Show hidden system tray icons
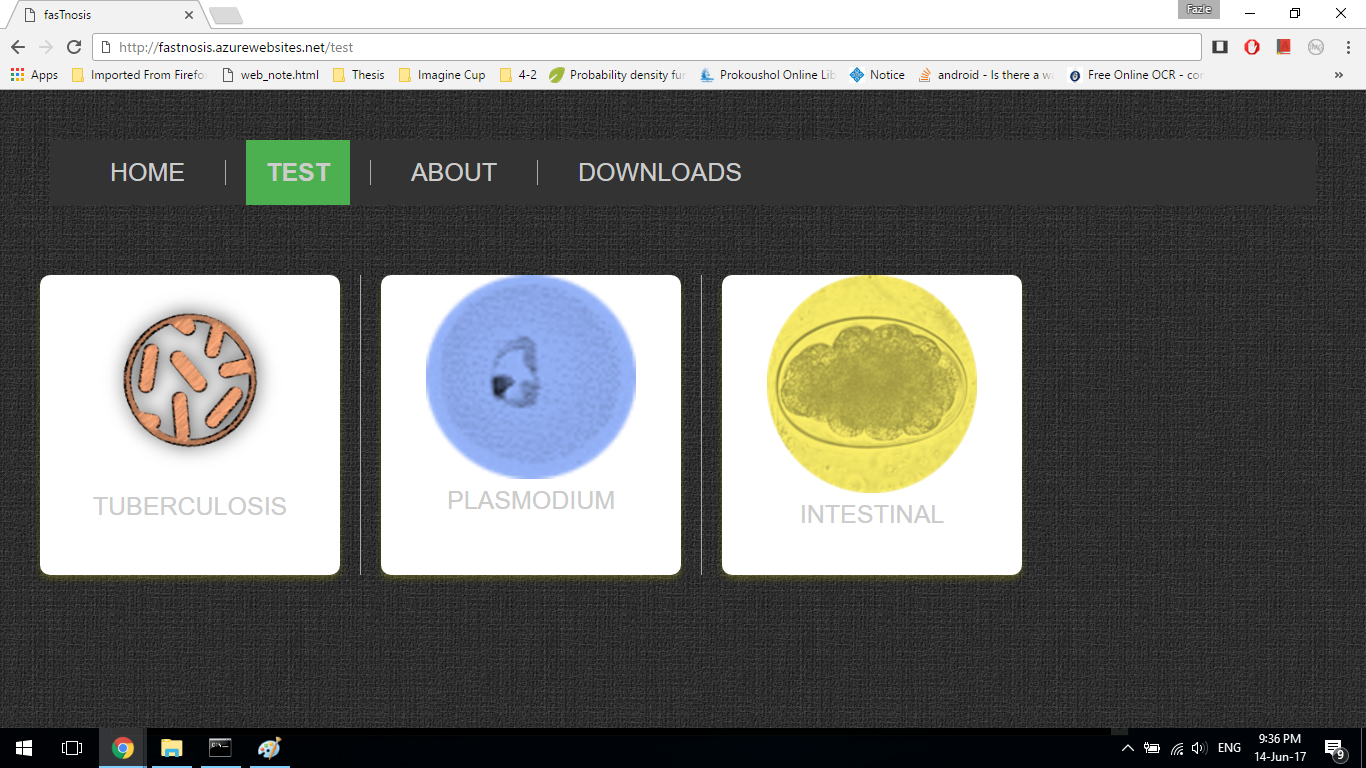The height and width of the screenshot is (768, 1366). click(1127, 748)
